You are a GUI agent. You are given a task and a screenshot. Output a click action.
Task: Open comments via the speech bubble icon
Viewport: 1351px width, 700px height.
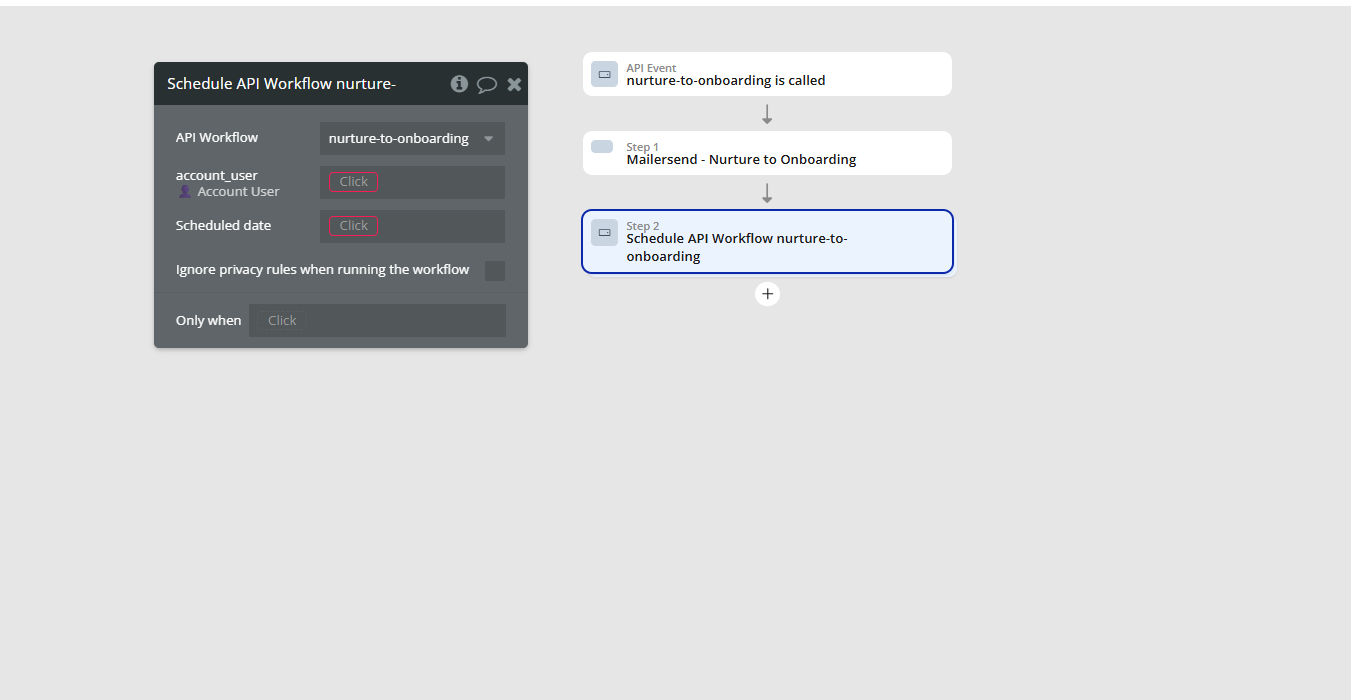(487, 84)
